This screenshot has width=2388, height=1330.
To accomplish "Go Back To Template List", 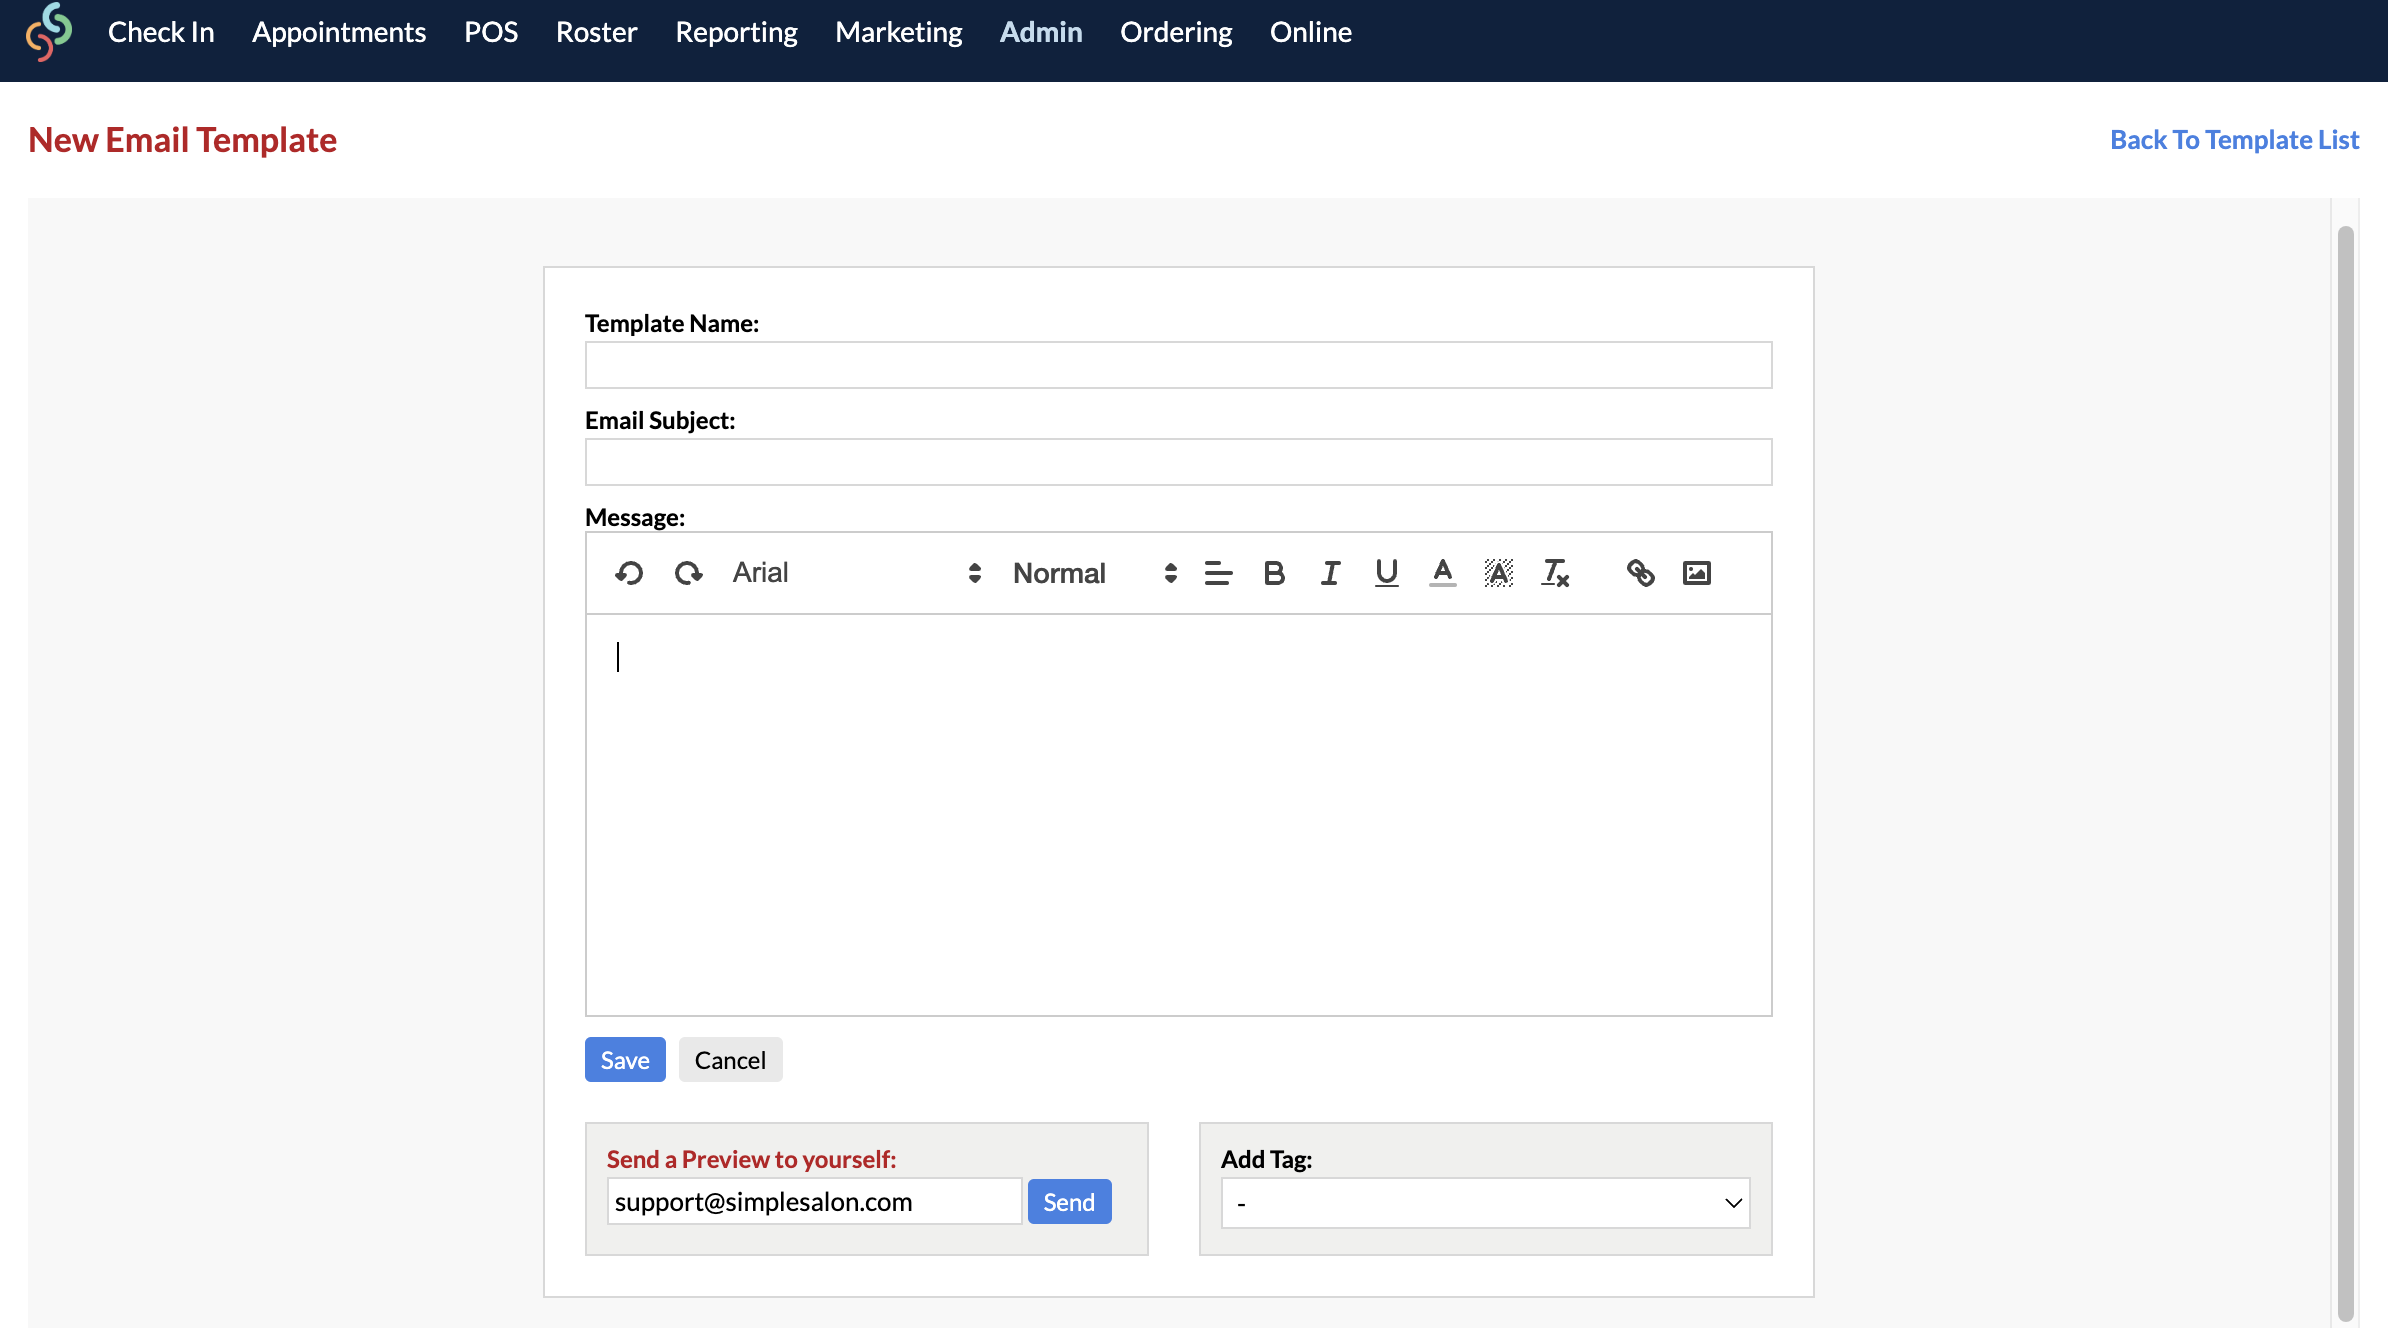I will [x=2234, y=139].
